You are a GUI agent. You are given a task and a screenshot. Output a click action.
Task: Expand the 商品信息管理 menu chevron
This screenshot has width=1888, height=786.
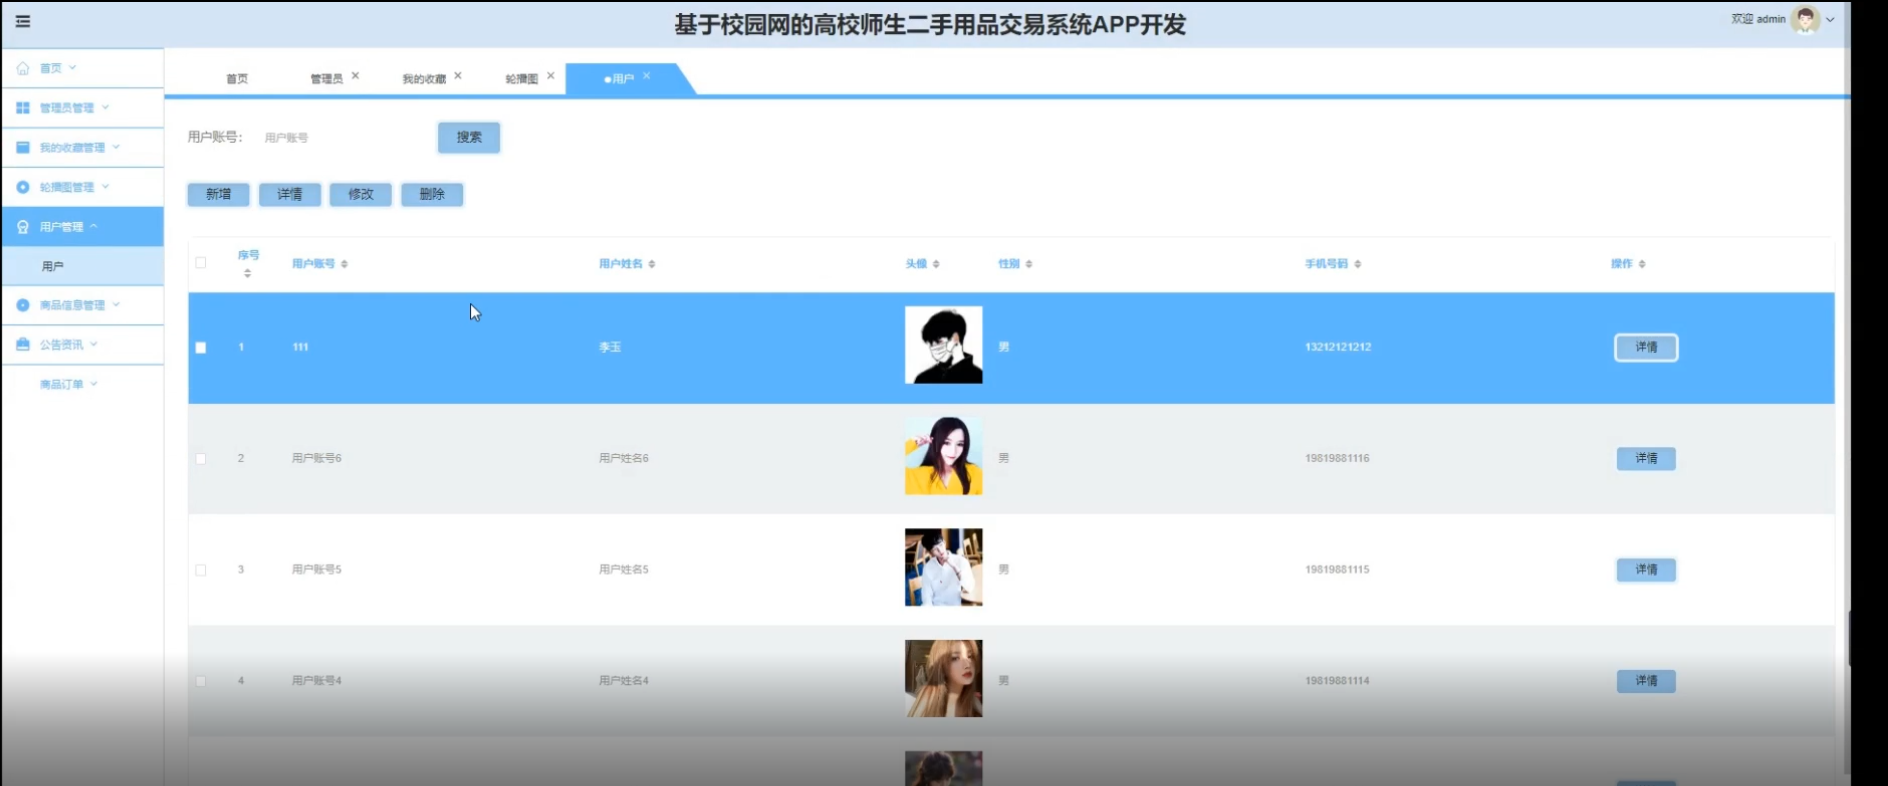click(x=116, y=304)
